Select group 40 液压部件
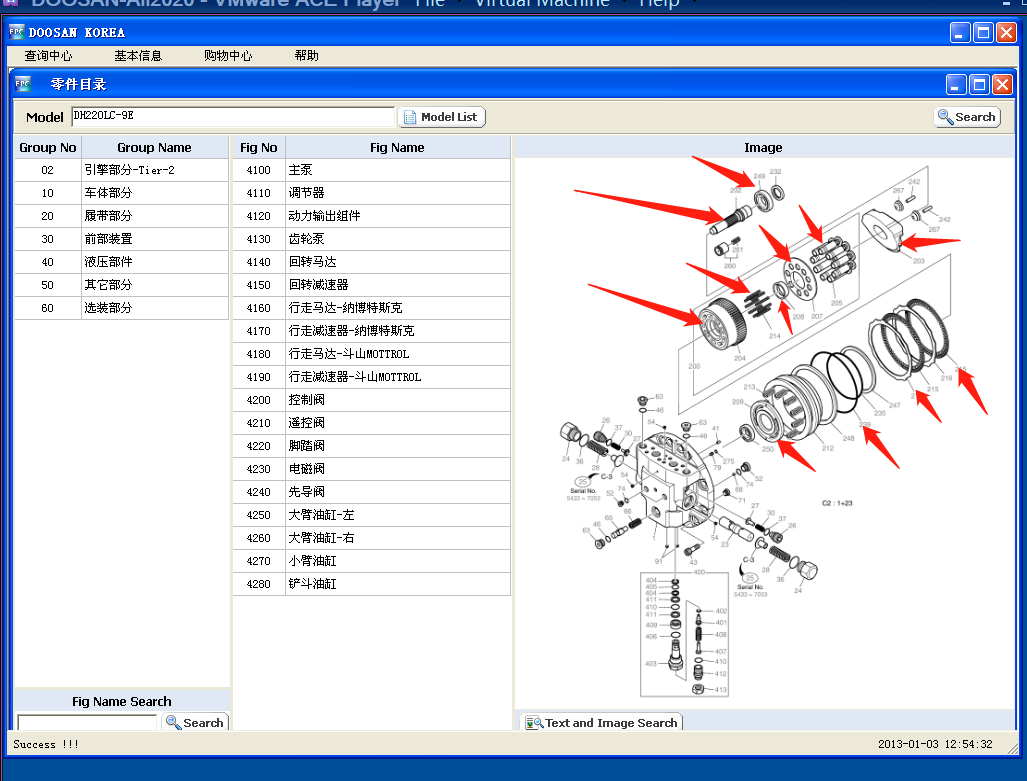 tap(121, 262)
